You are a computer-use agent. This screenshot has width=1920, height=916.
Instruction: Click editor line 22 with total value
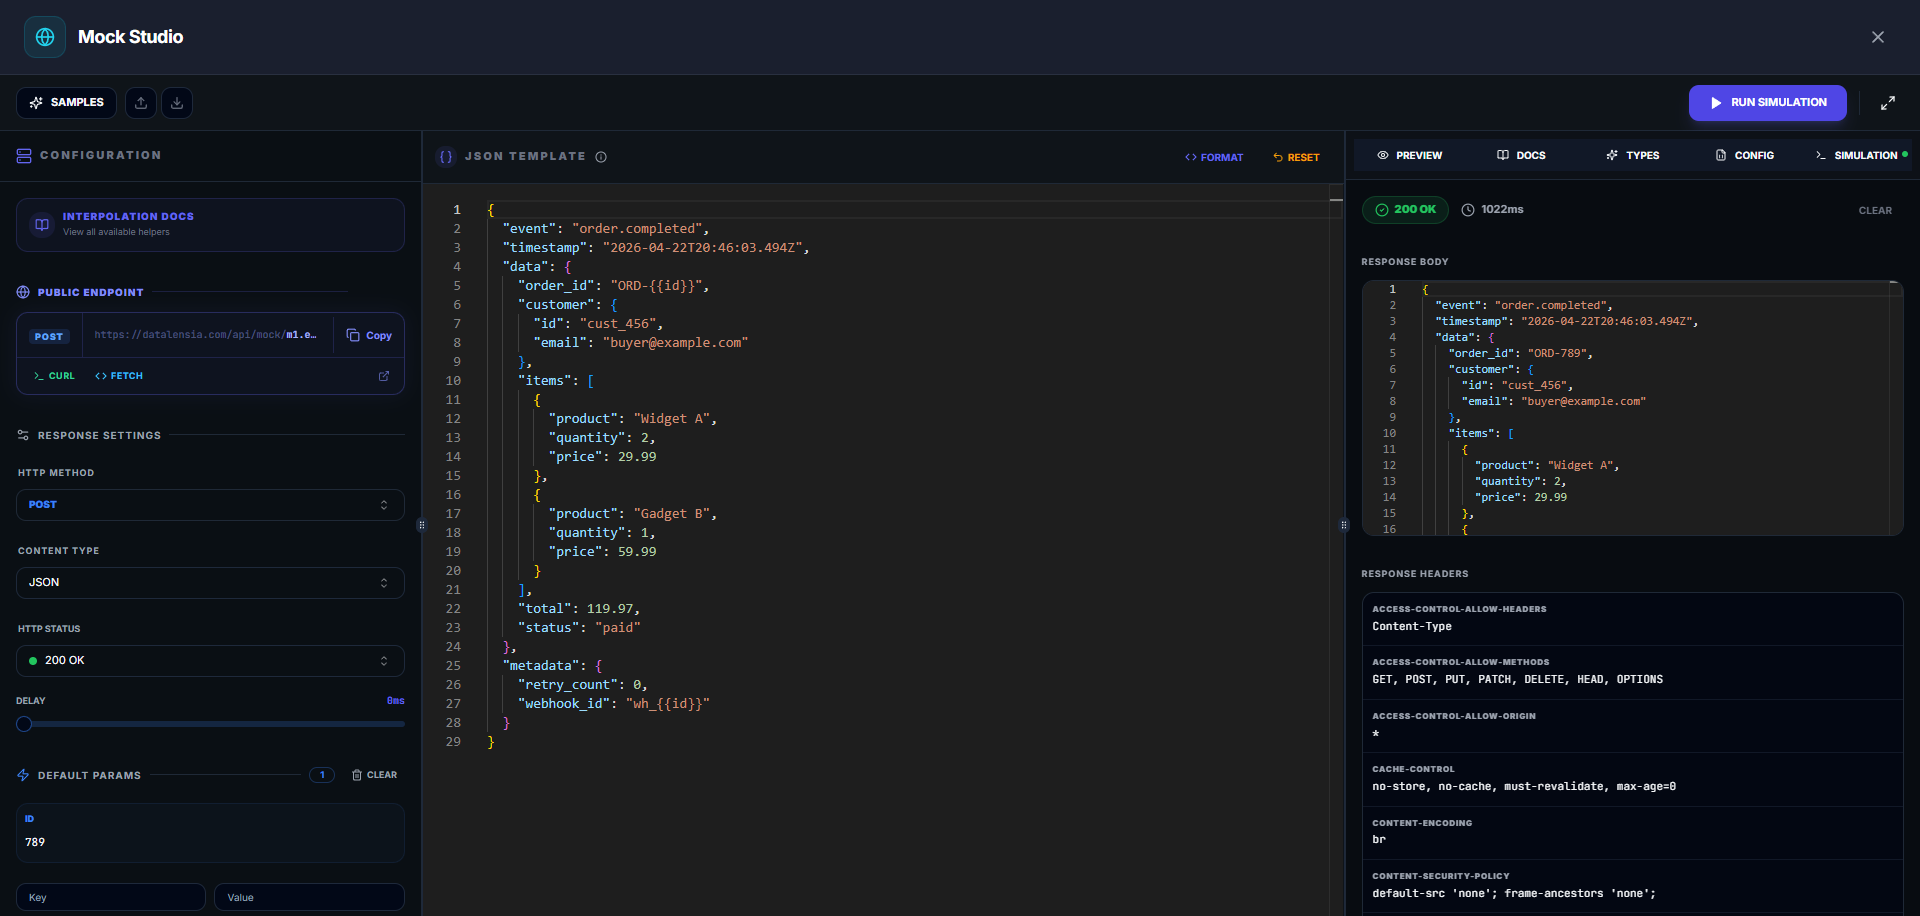[x=579, y=609]
